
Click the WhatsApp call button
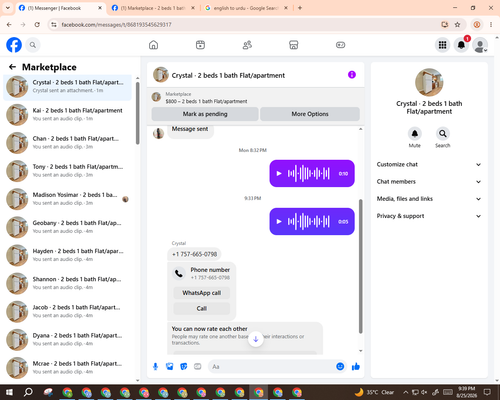click(x=202, y=293)
